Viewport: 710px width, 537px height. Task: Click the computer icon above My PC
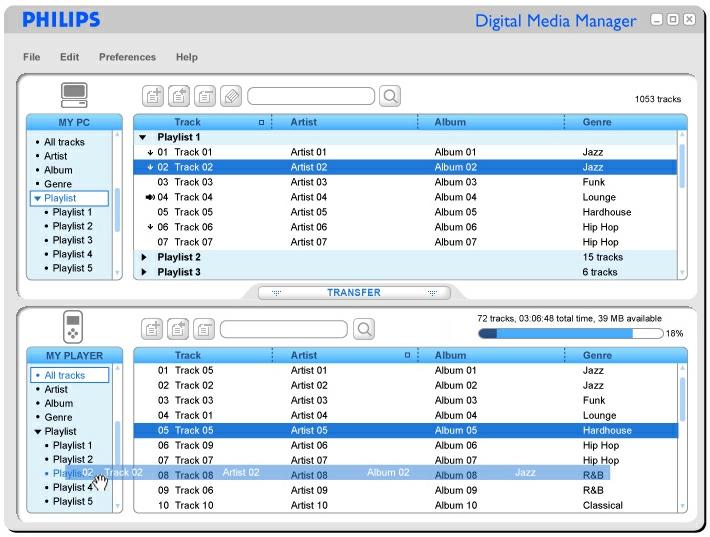(74, 95)
